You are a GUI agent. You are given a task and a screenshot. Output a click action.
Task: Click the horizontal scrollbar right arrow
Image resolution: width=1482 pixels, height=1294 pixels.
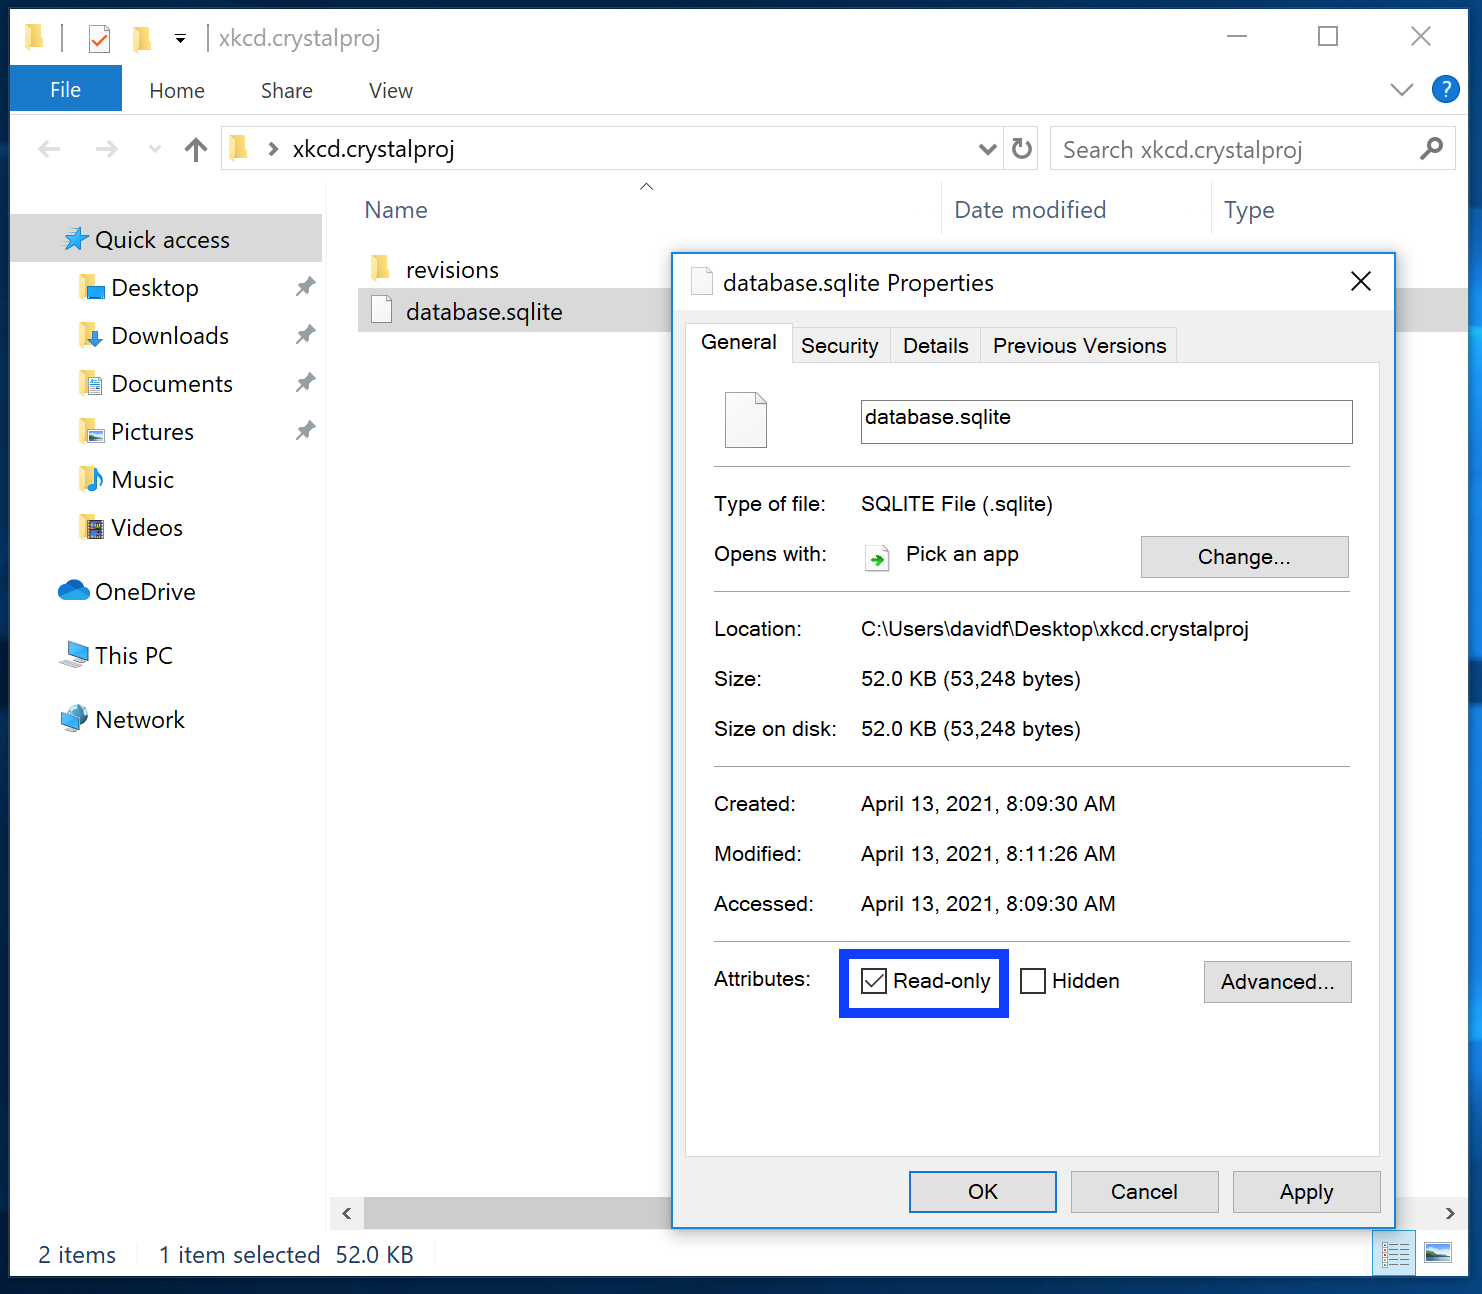pyautogui.click(x=1450, y=1213)
